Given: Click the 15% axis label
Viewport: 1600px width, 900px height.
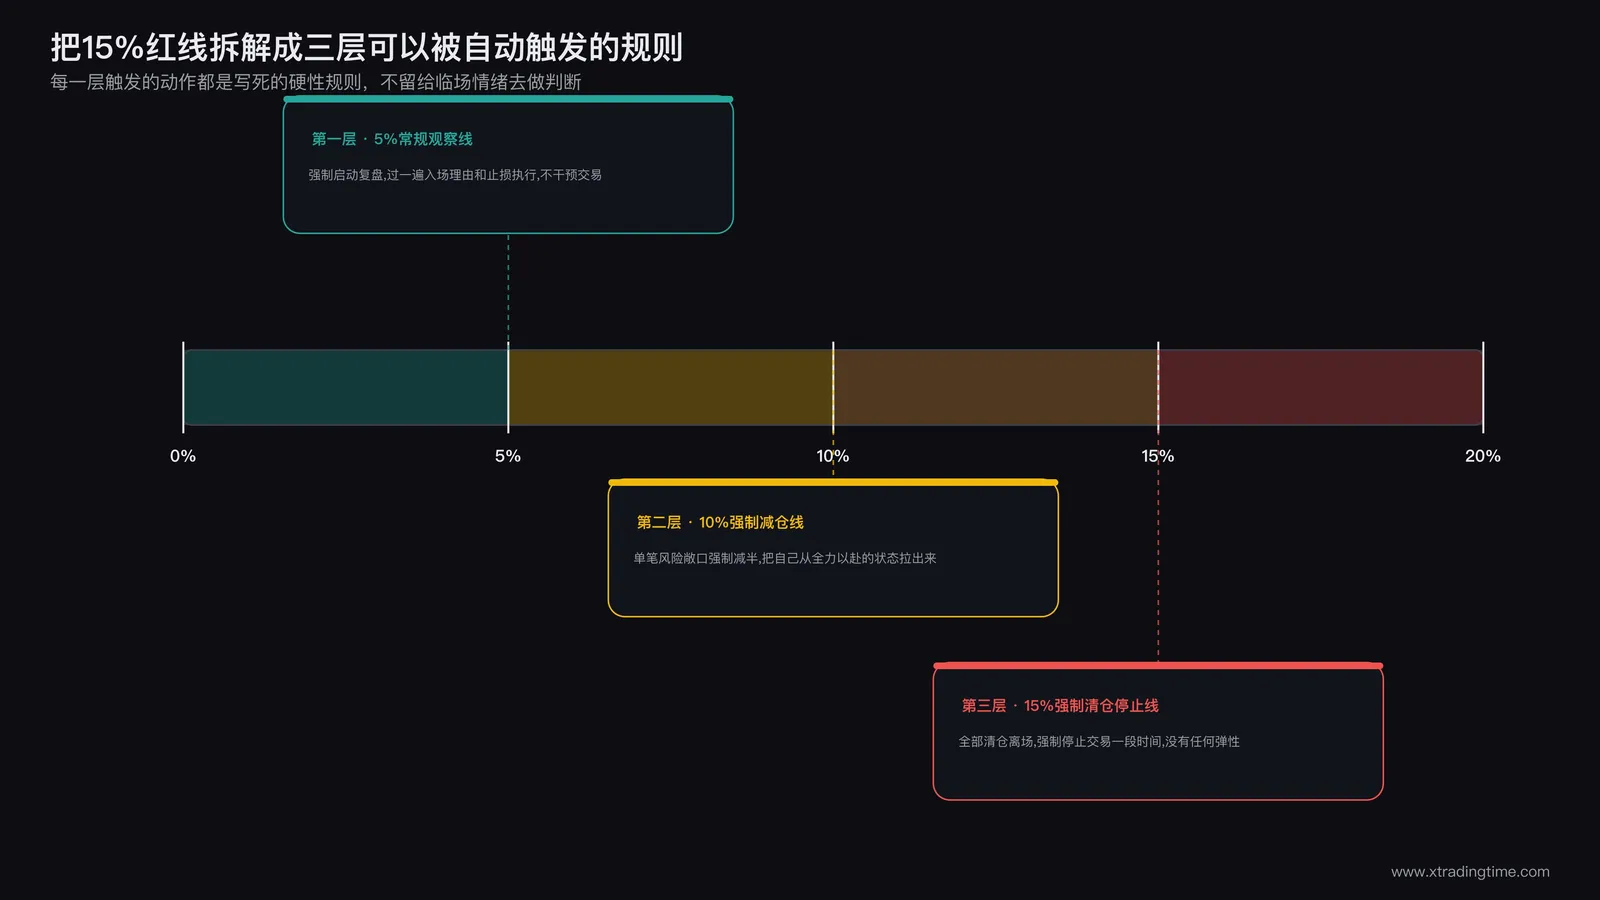Looking at the screenshot, I should (x=1158, y=456).
